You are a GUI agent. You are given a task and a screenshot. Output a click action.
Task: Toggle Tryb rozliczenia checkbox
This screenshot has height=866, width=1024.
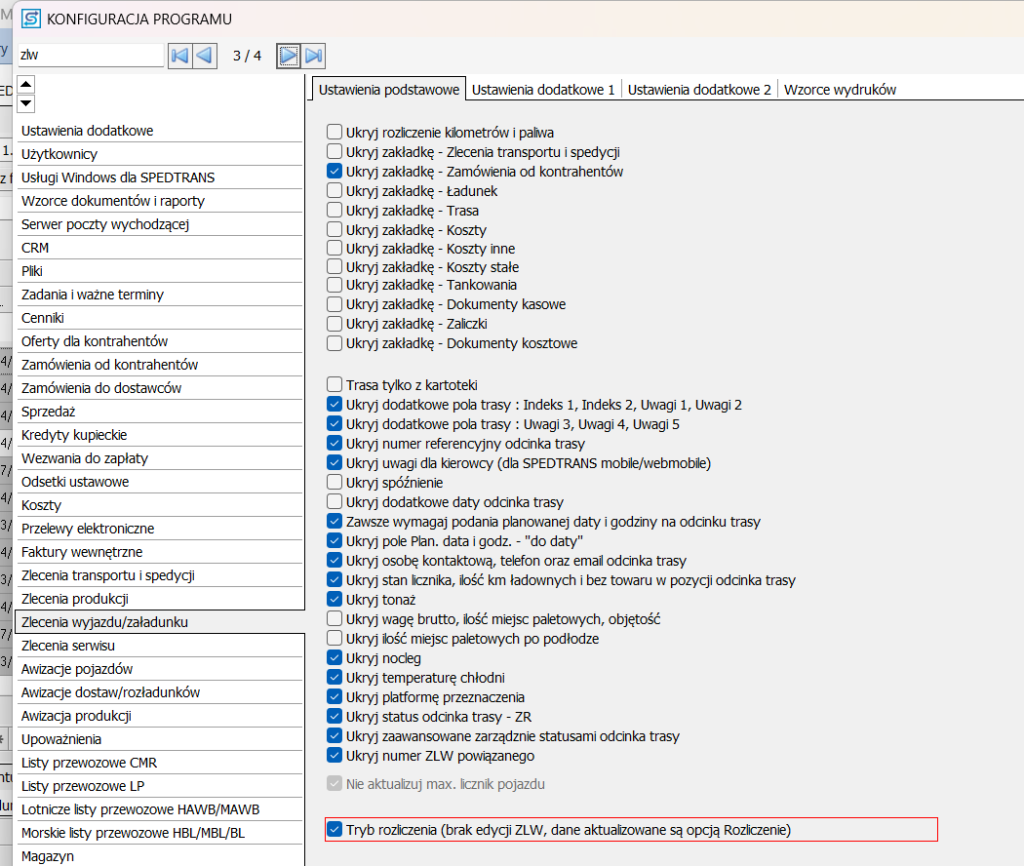[x=334, y=829]
